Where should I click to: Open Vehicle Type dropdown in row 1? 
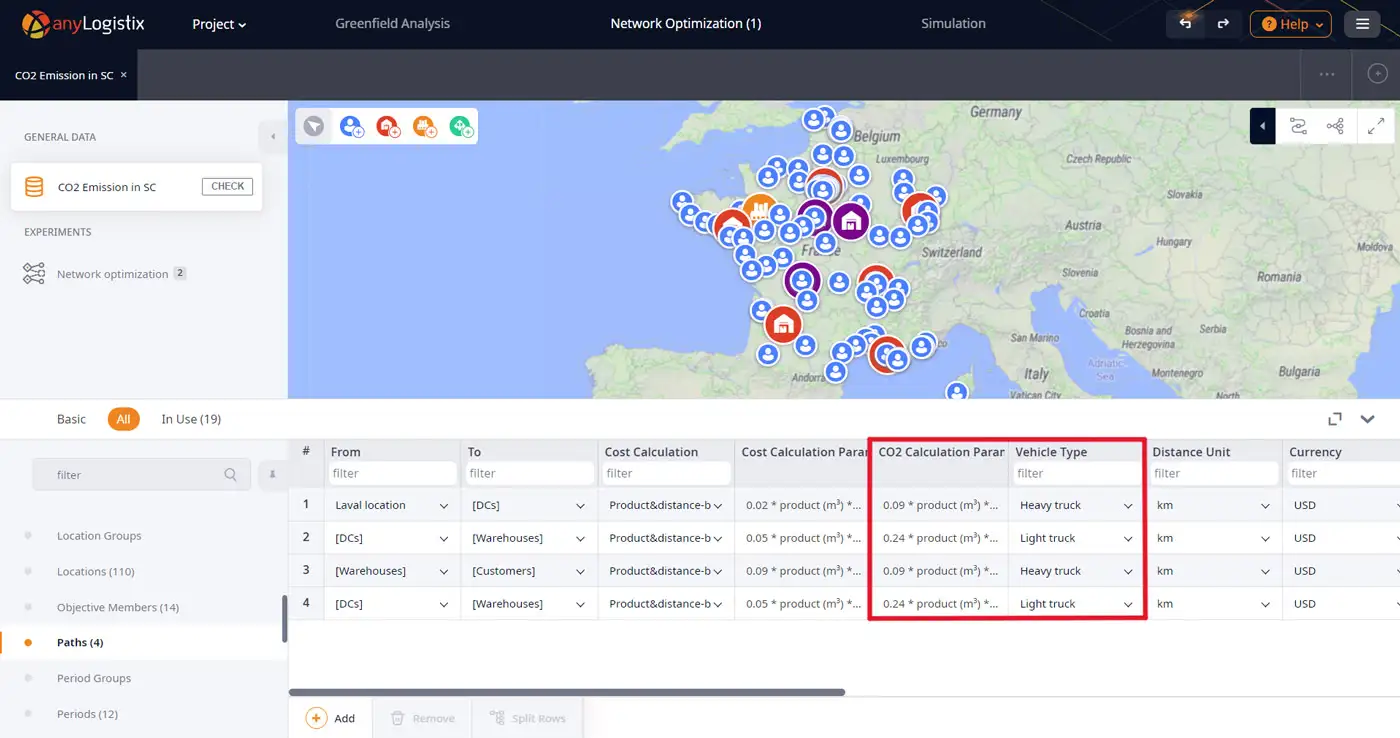tap(1128, 506)
